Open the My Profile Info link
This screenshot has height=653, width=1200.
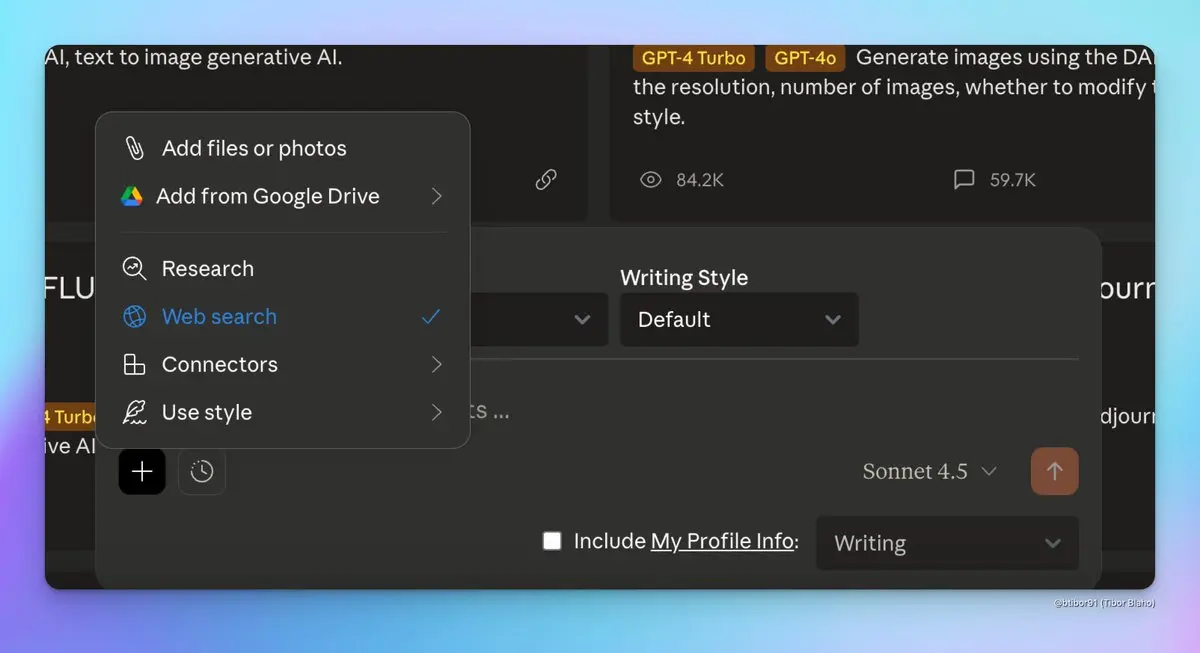point(722,542)
